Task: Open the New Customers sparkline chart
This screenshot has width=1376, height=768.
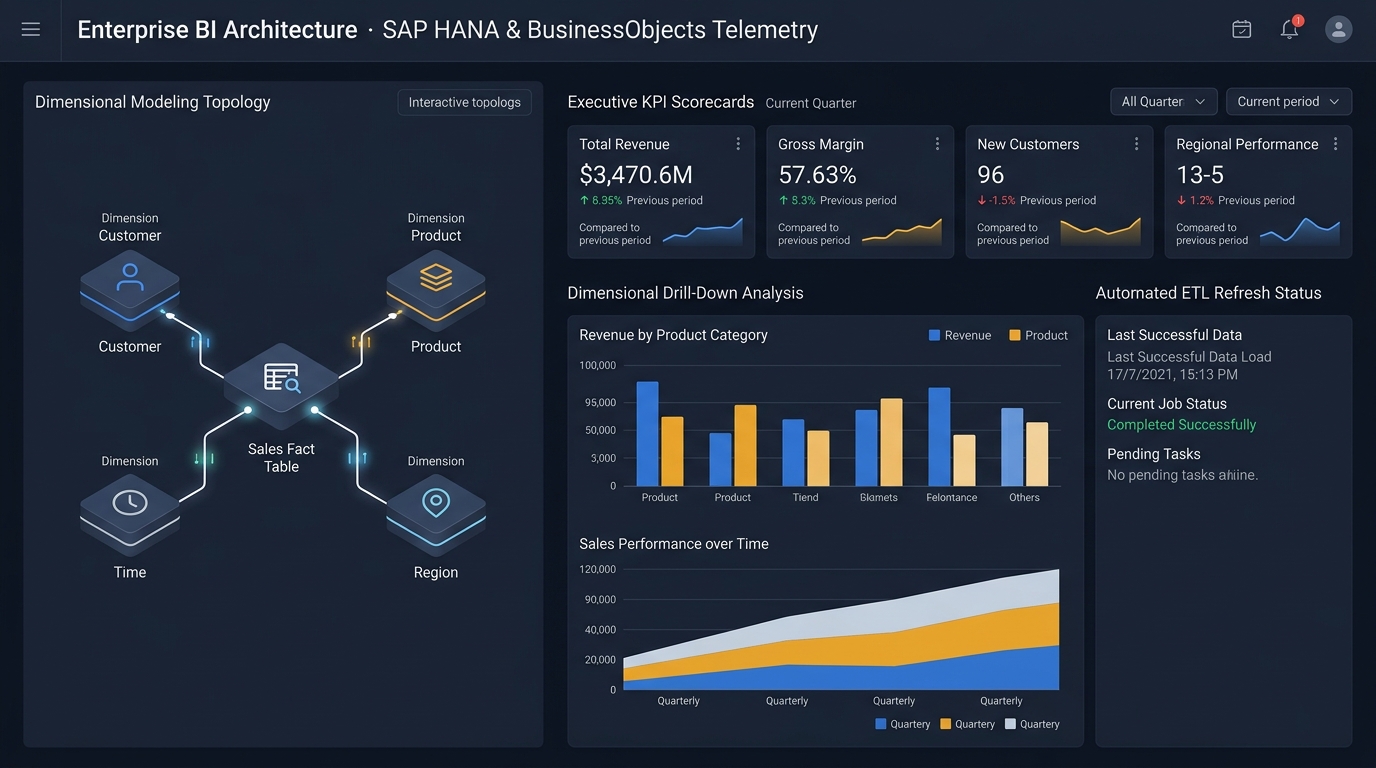Action: (x=1100, y=232)
